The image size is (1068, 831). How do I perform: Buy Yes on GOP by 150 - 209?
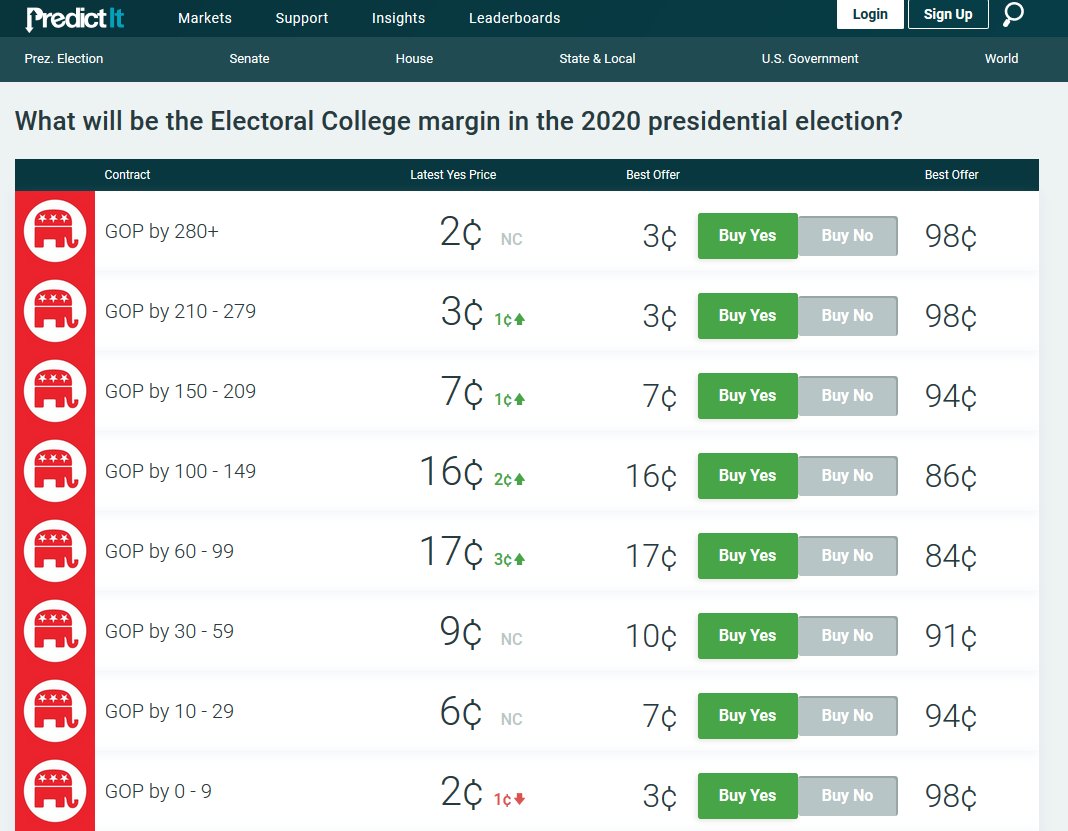(x=747, y=396)
